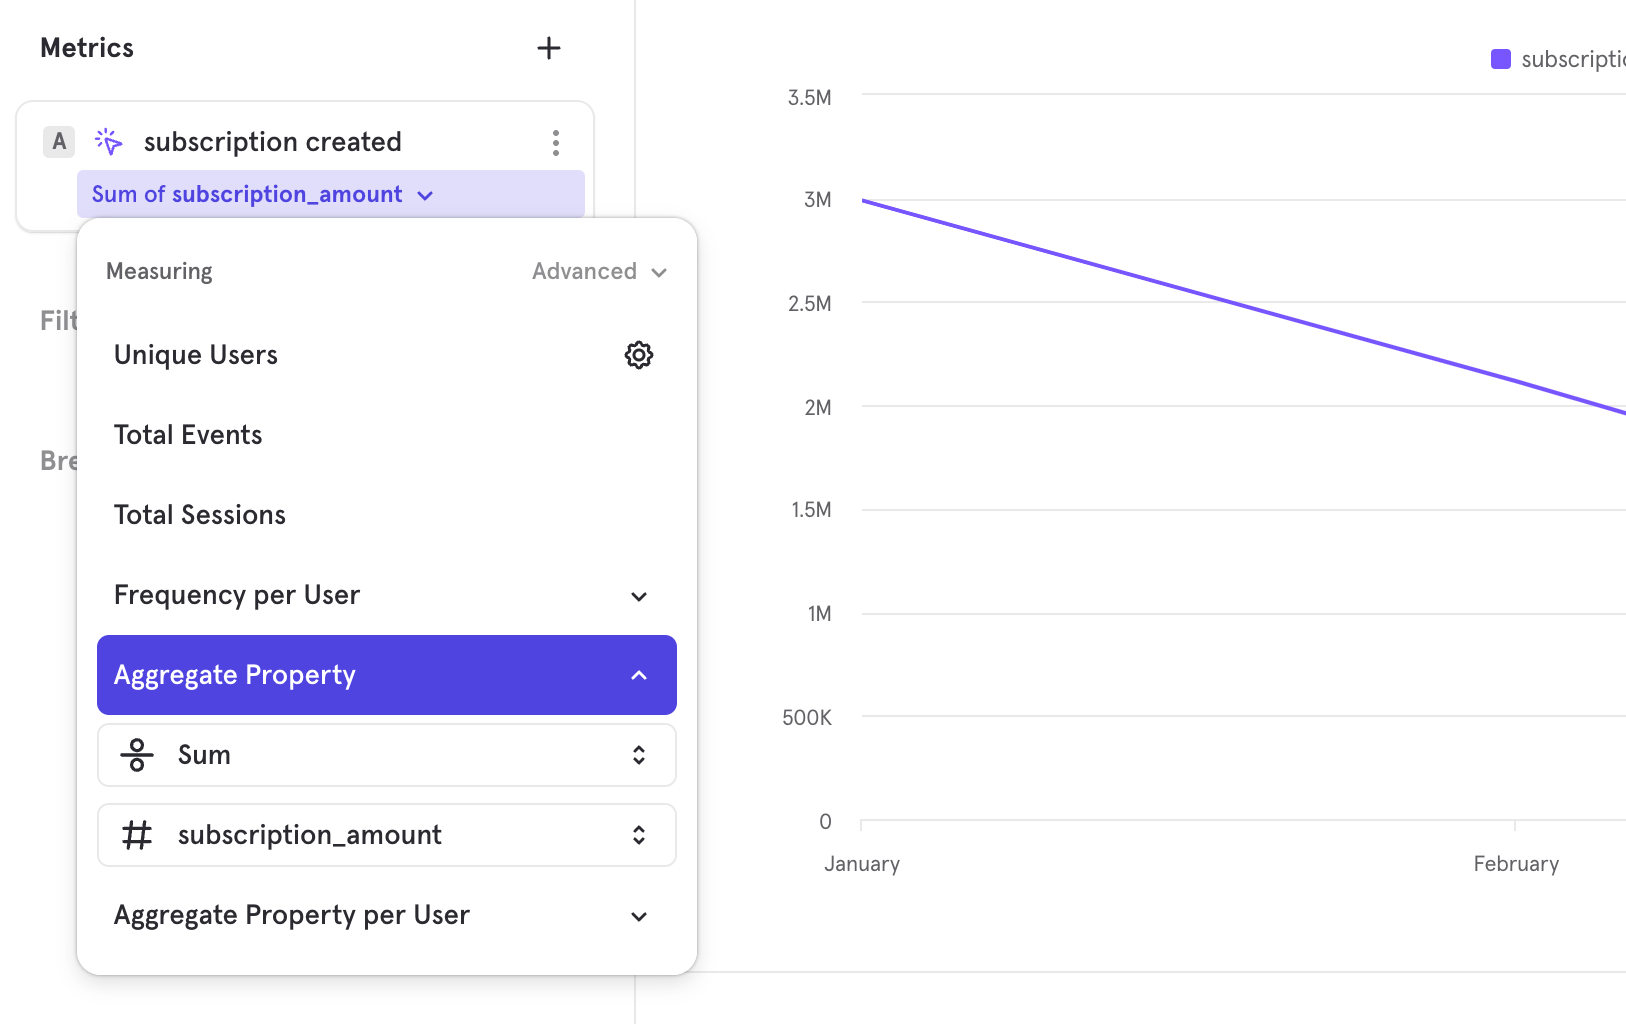Click the hash icon for subscription_amount
This screenshot has width=1626, height=1024.
[137, 835]
